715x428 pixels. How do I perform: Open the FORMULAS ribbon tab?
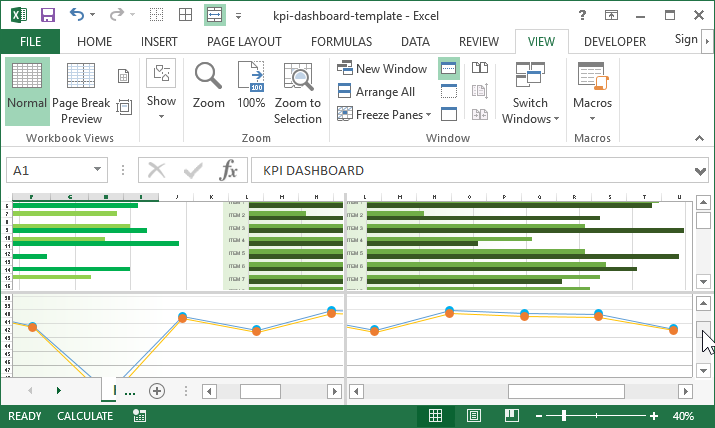[x=341, y=42]
